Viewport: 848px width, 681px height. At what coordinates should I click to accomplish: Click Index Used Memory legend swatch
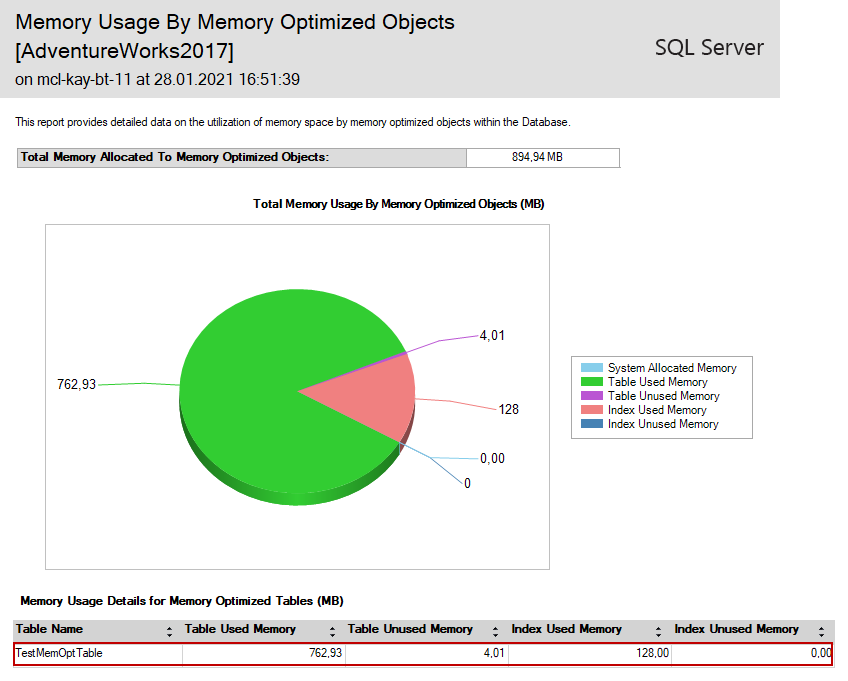click(592, 410)
